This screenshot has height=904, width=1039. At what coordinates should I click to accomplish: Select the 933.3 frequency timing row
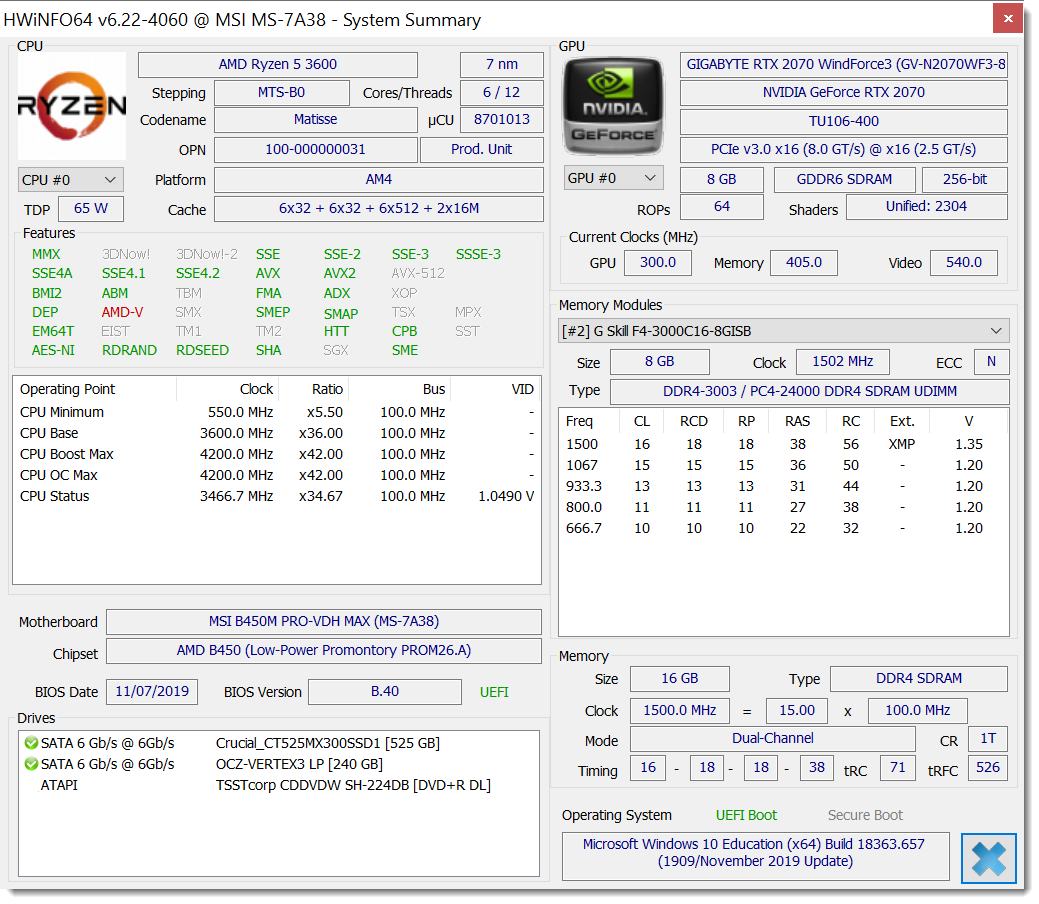click(x=784, y=486)
